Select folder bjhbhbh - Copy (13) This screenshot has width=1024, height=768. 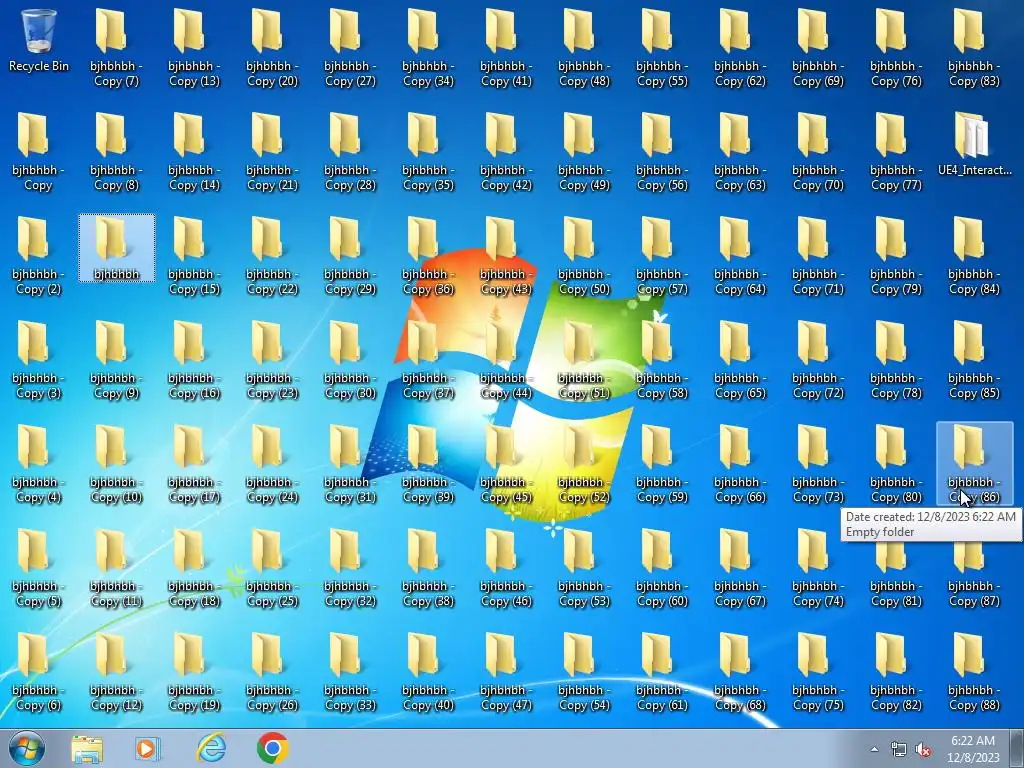click(194, 47)
